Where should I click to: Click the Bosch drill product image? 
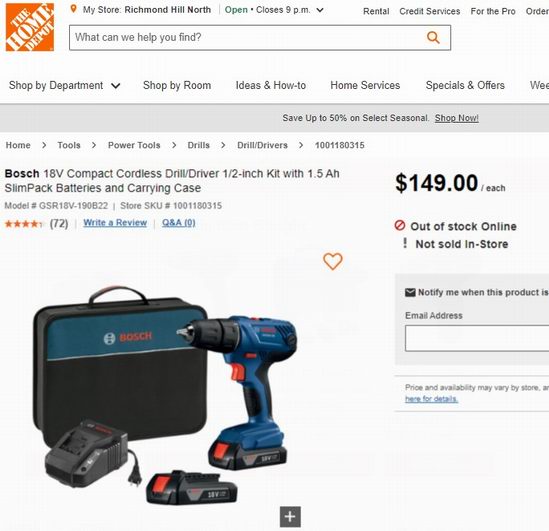tap(166, 396)
